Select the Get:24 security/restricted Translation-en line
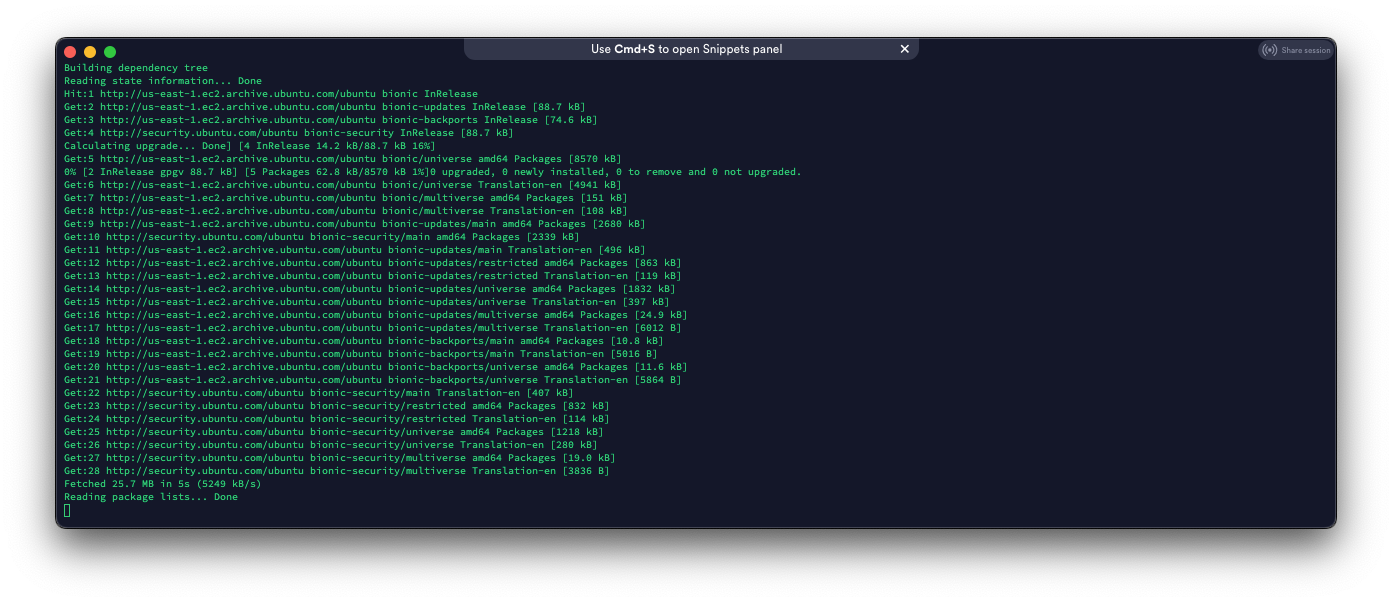The height and width of the screenshot is (602, 1392). point(337,419)
